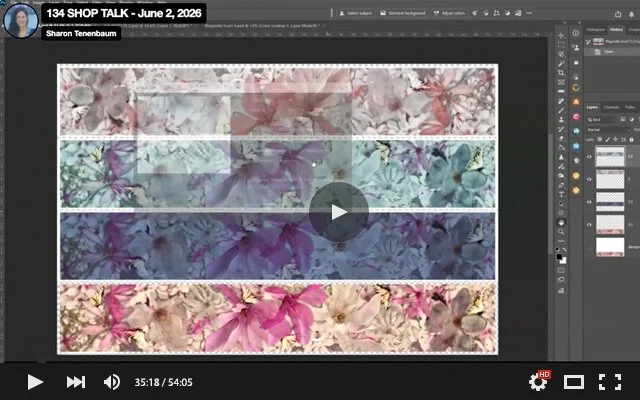Select the Open state in History panel
Screen dimensions: 640x400
coord(612,52)
